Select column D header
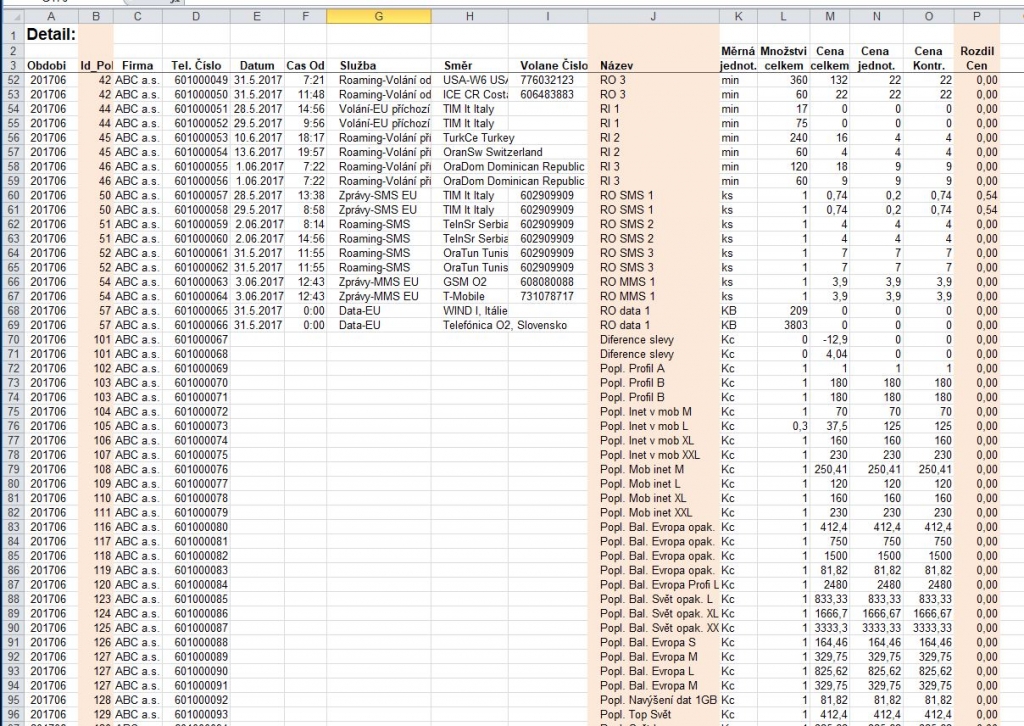 coord(196,16)
